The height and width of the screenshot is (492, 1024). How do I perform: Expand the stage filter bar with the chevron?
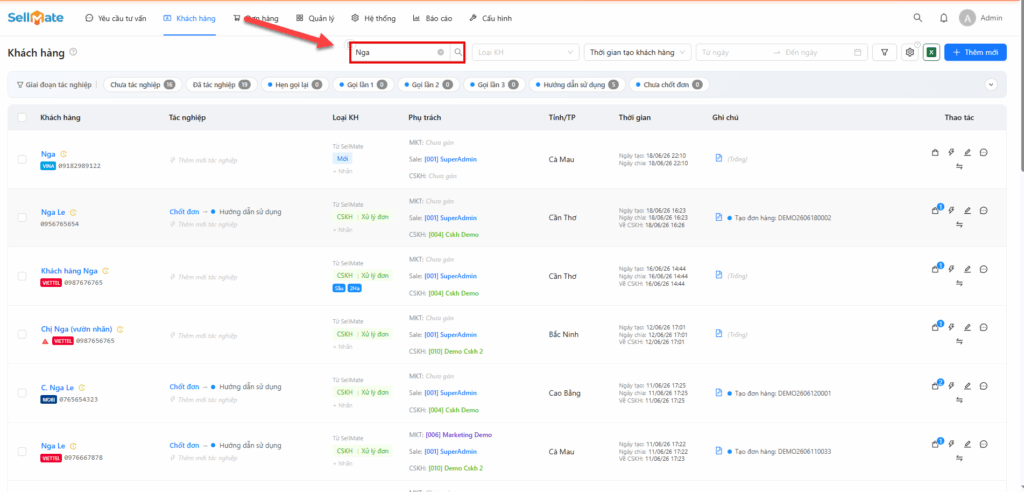pyautogui.click(x=991, y=84)
